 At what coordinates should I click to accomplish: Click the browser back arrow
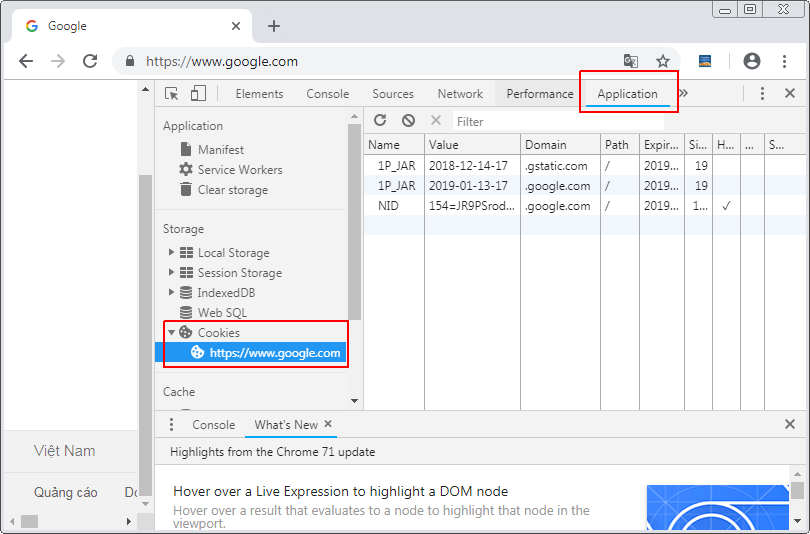click(25, 61)
